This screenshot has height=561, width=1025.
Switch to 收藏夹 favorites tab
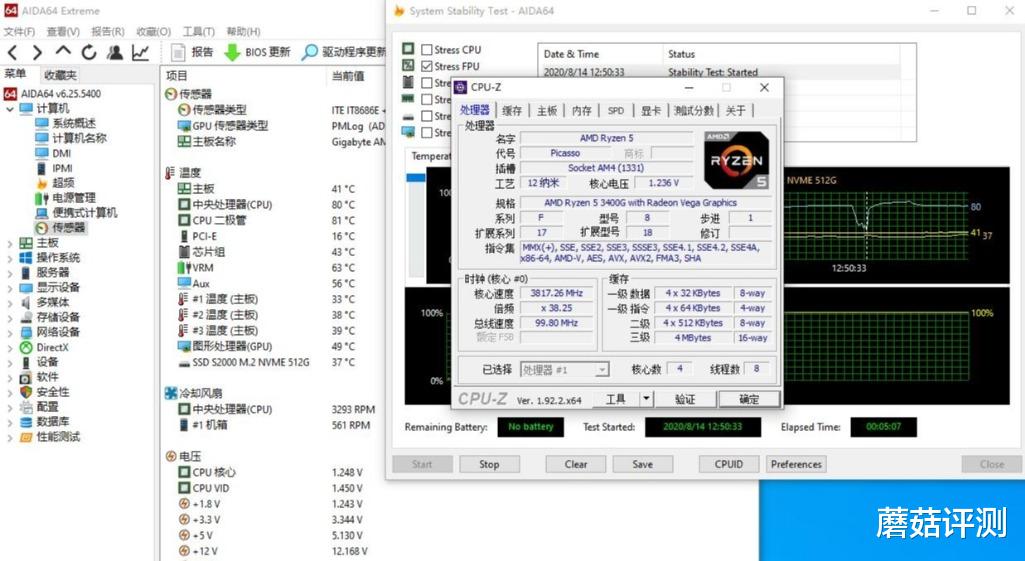pyautogui.click(x=60, y=75)
